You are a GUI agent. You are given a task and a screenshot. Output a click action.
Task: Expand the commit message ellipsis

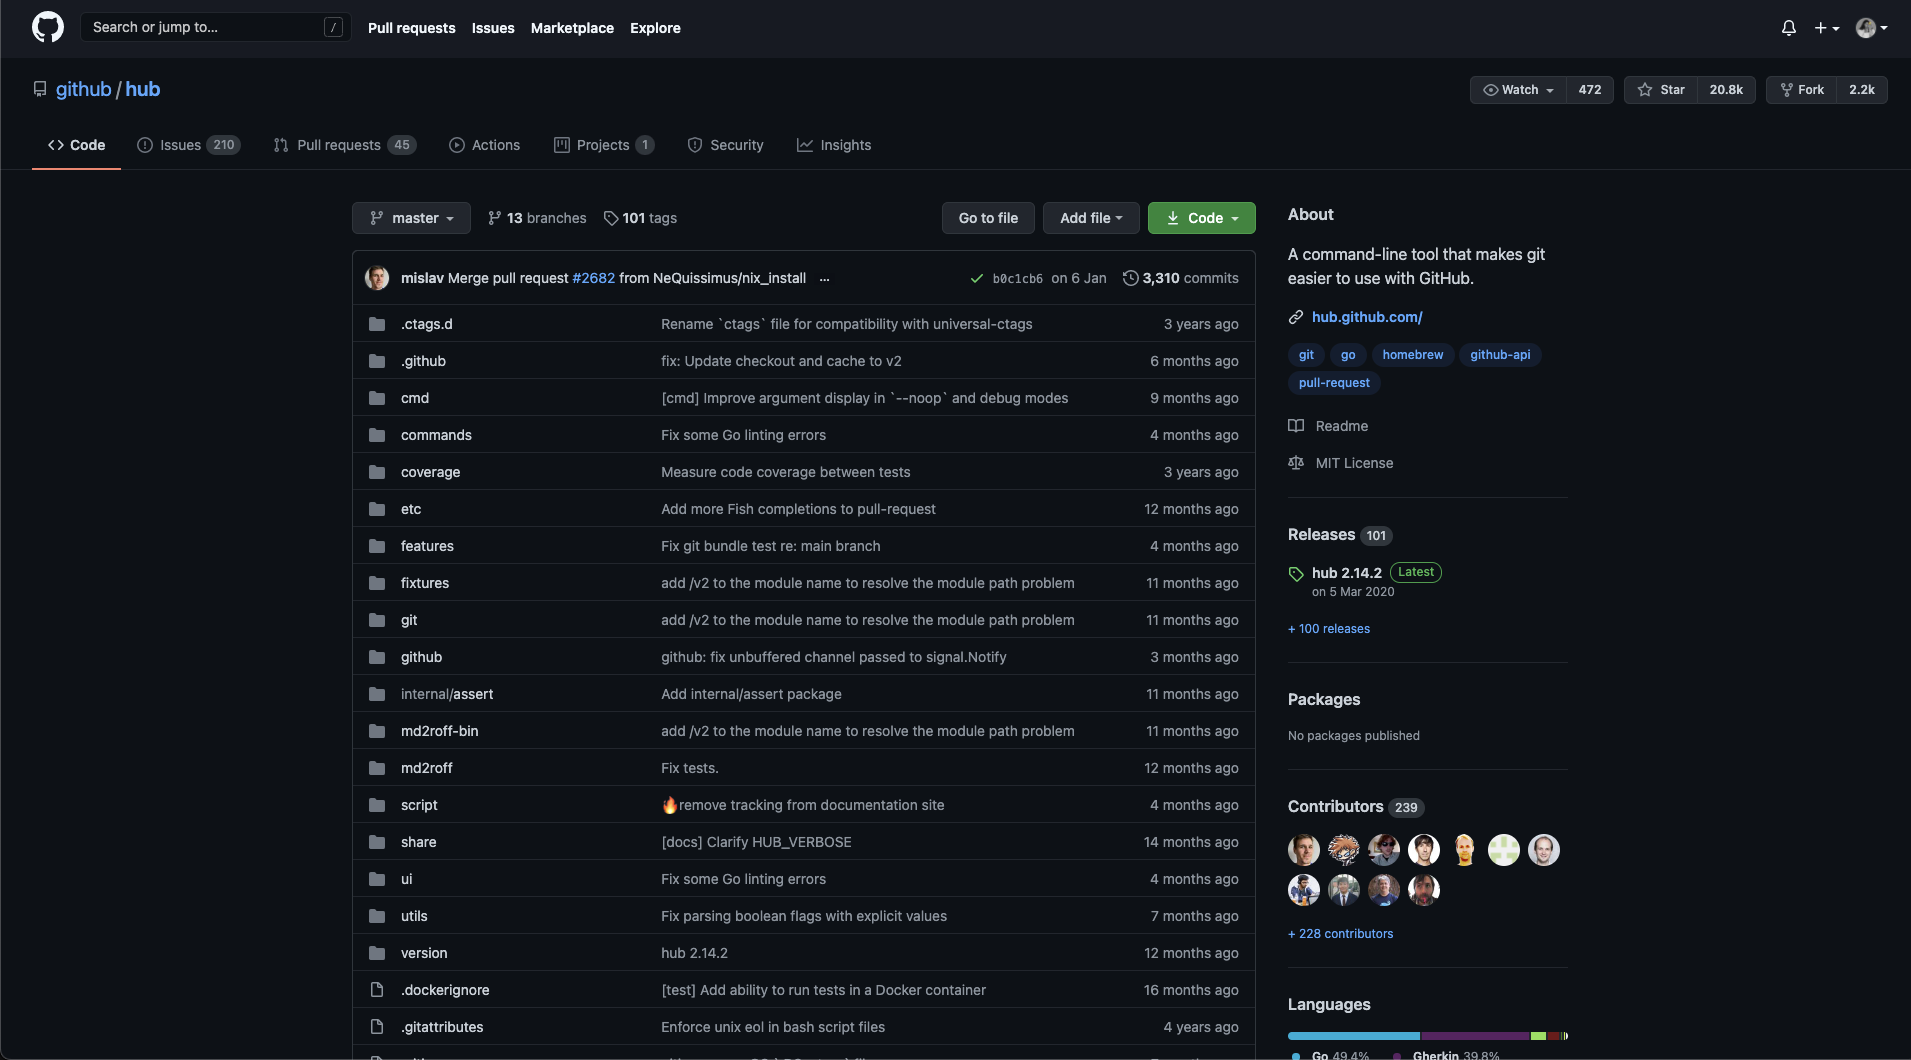coord(824,279)
